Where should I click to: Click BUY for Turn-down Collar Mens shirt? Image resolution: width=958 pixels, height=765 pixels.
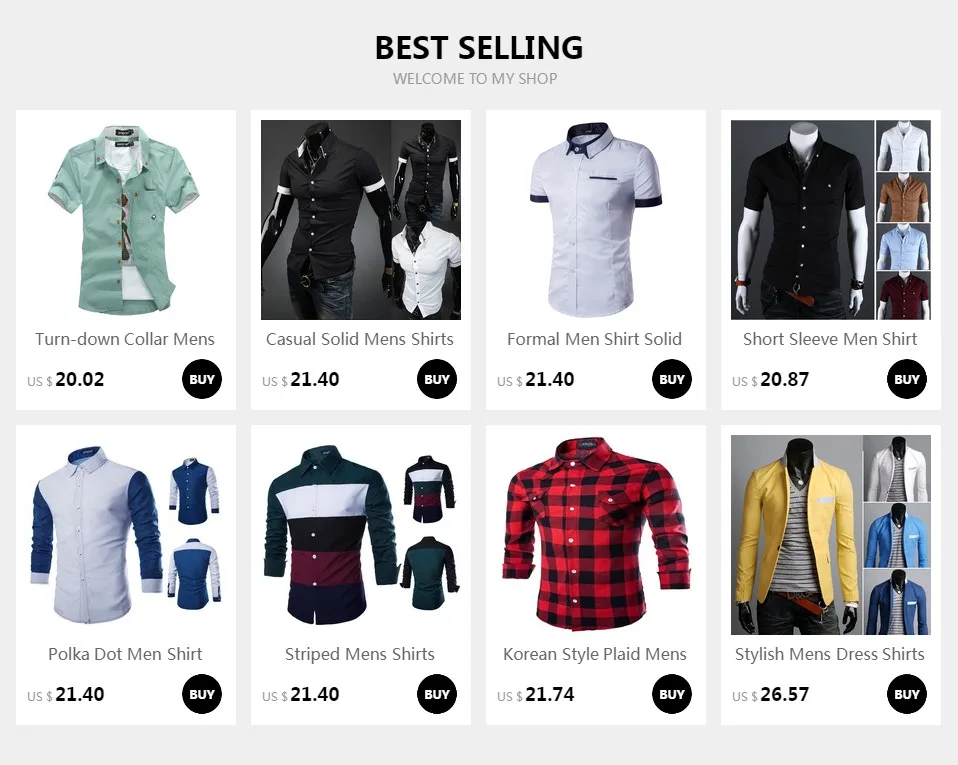(202, 379)
